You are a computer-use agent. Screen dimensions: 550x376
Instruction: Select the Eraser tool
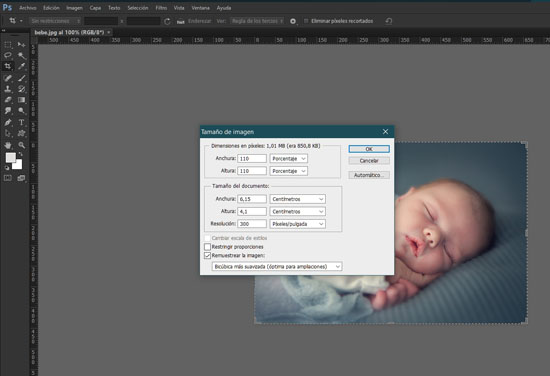[x=8, y=100]
